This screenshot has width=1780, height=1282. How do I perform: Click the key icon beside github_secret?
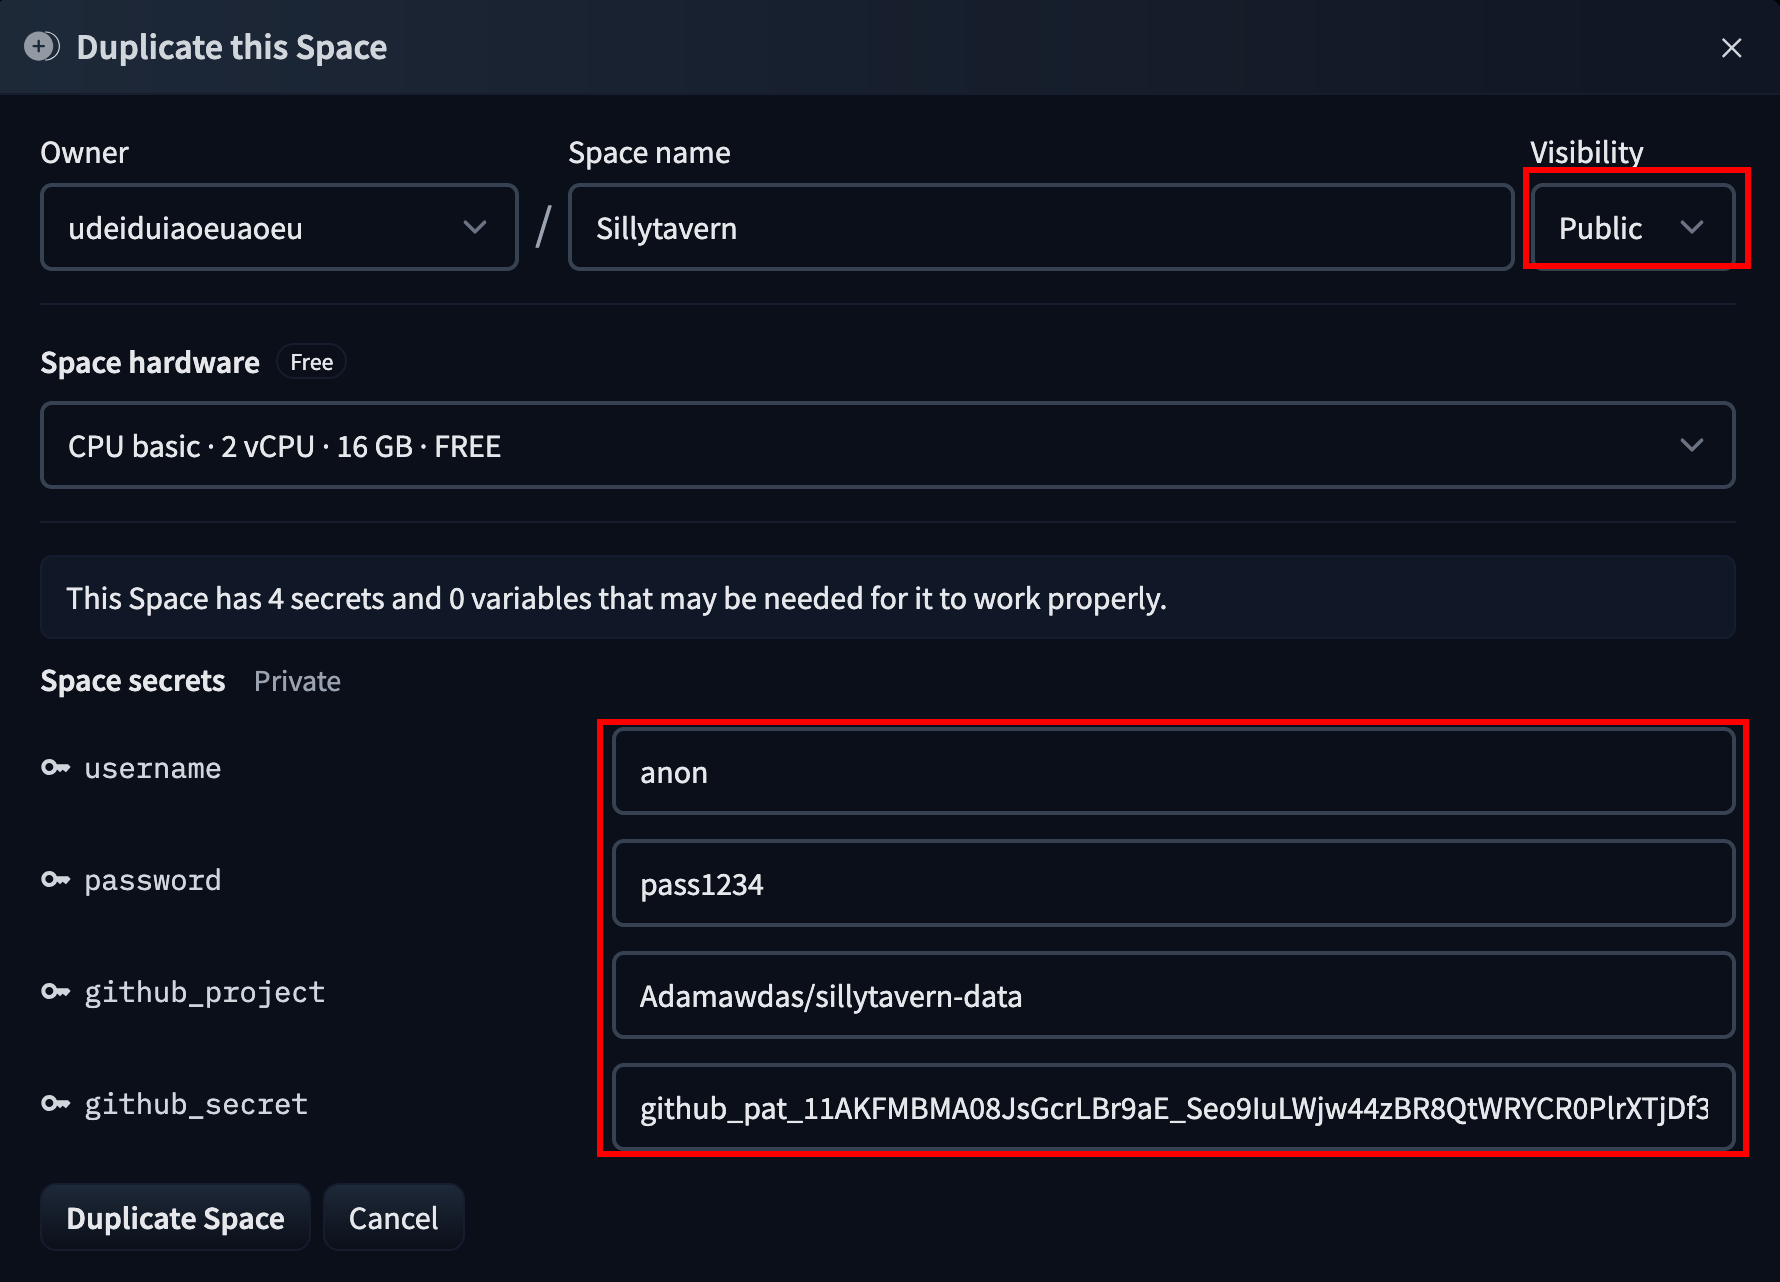(55, 1104)
